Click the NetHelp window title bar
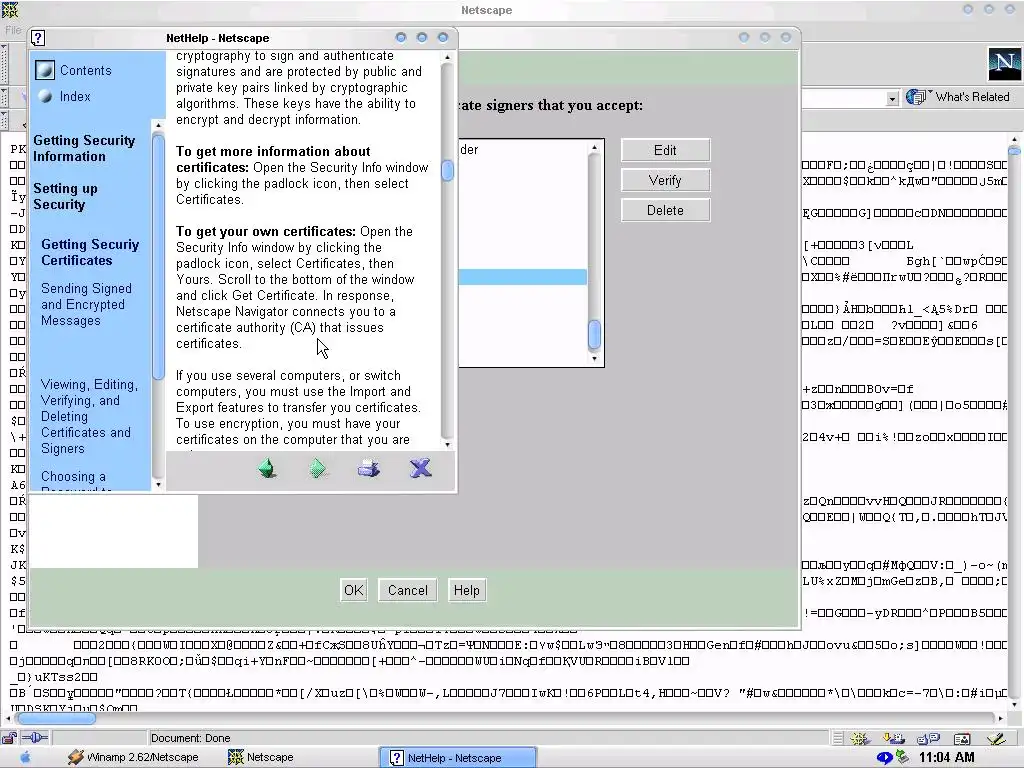The width and height of the screenshot is (1024, 768). [x=217, y=38]
